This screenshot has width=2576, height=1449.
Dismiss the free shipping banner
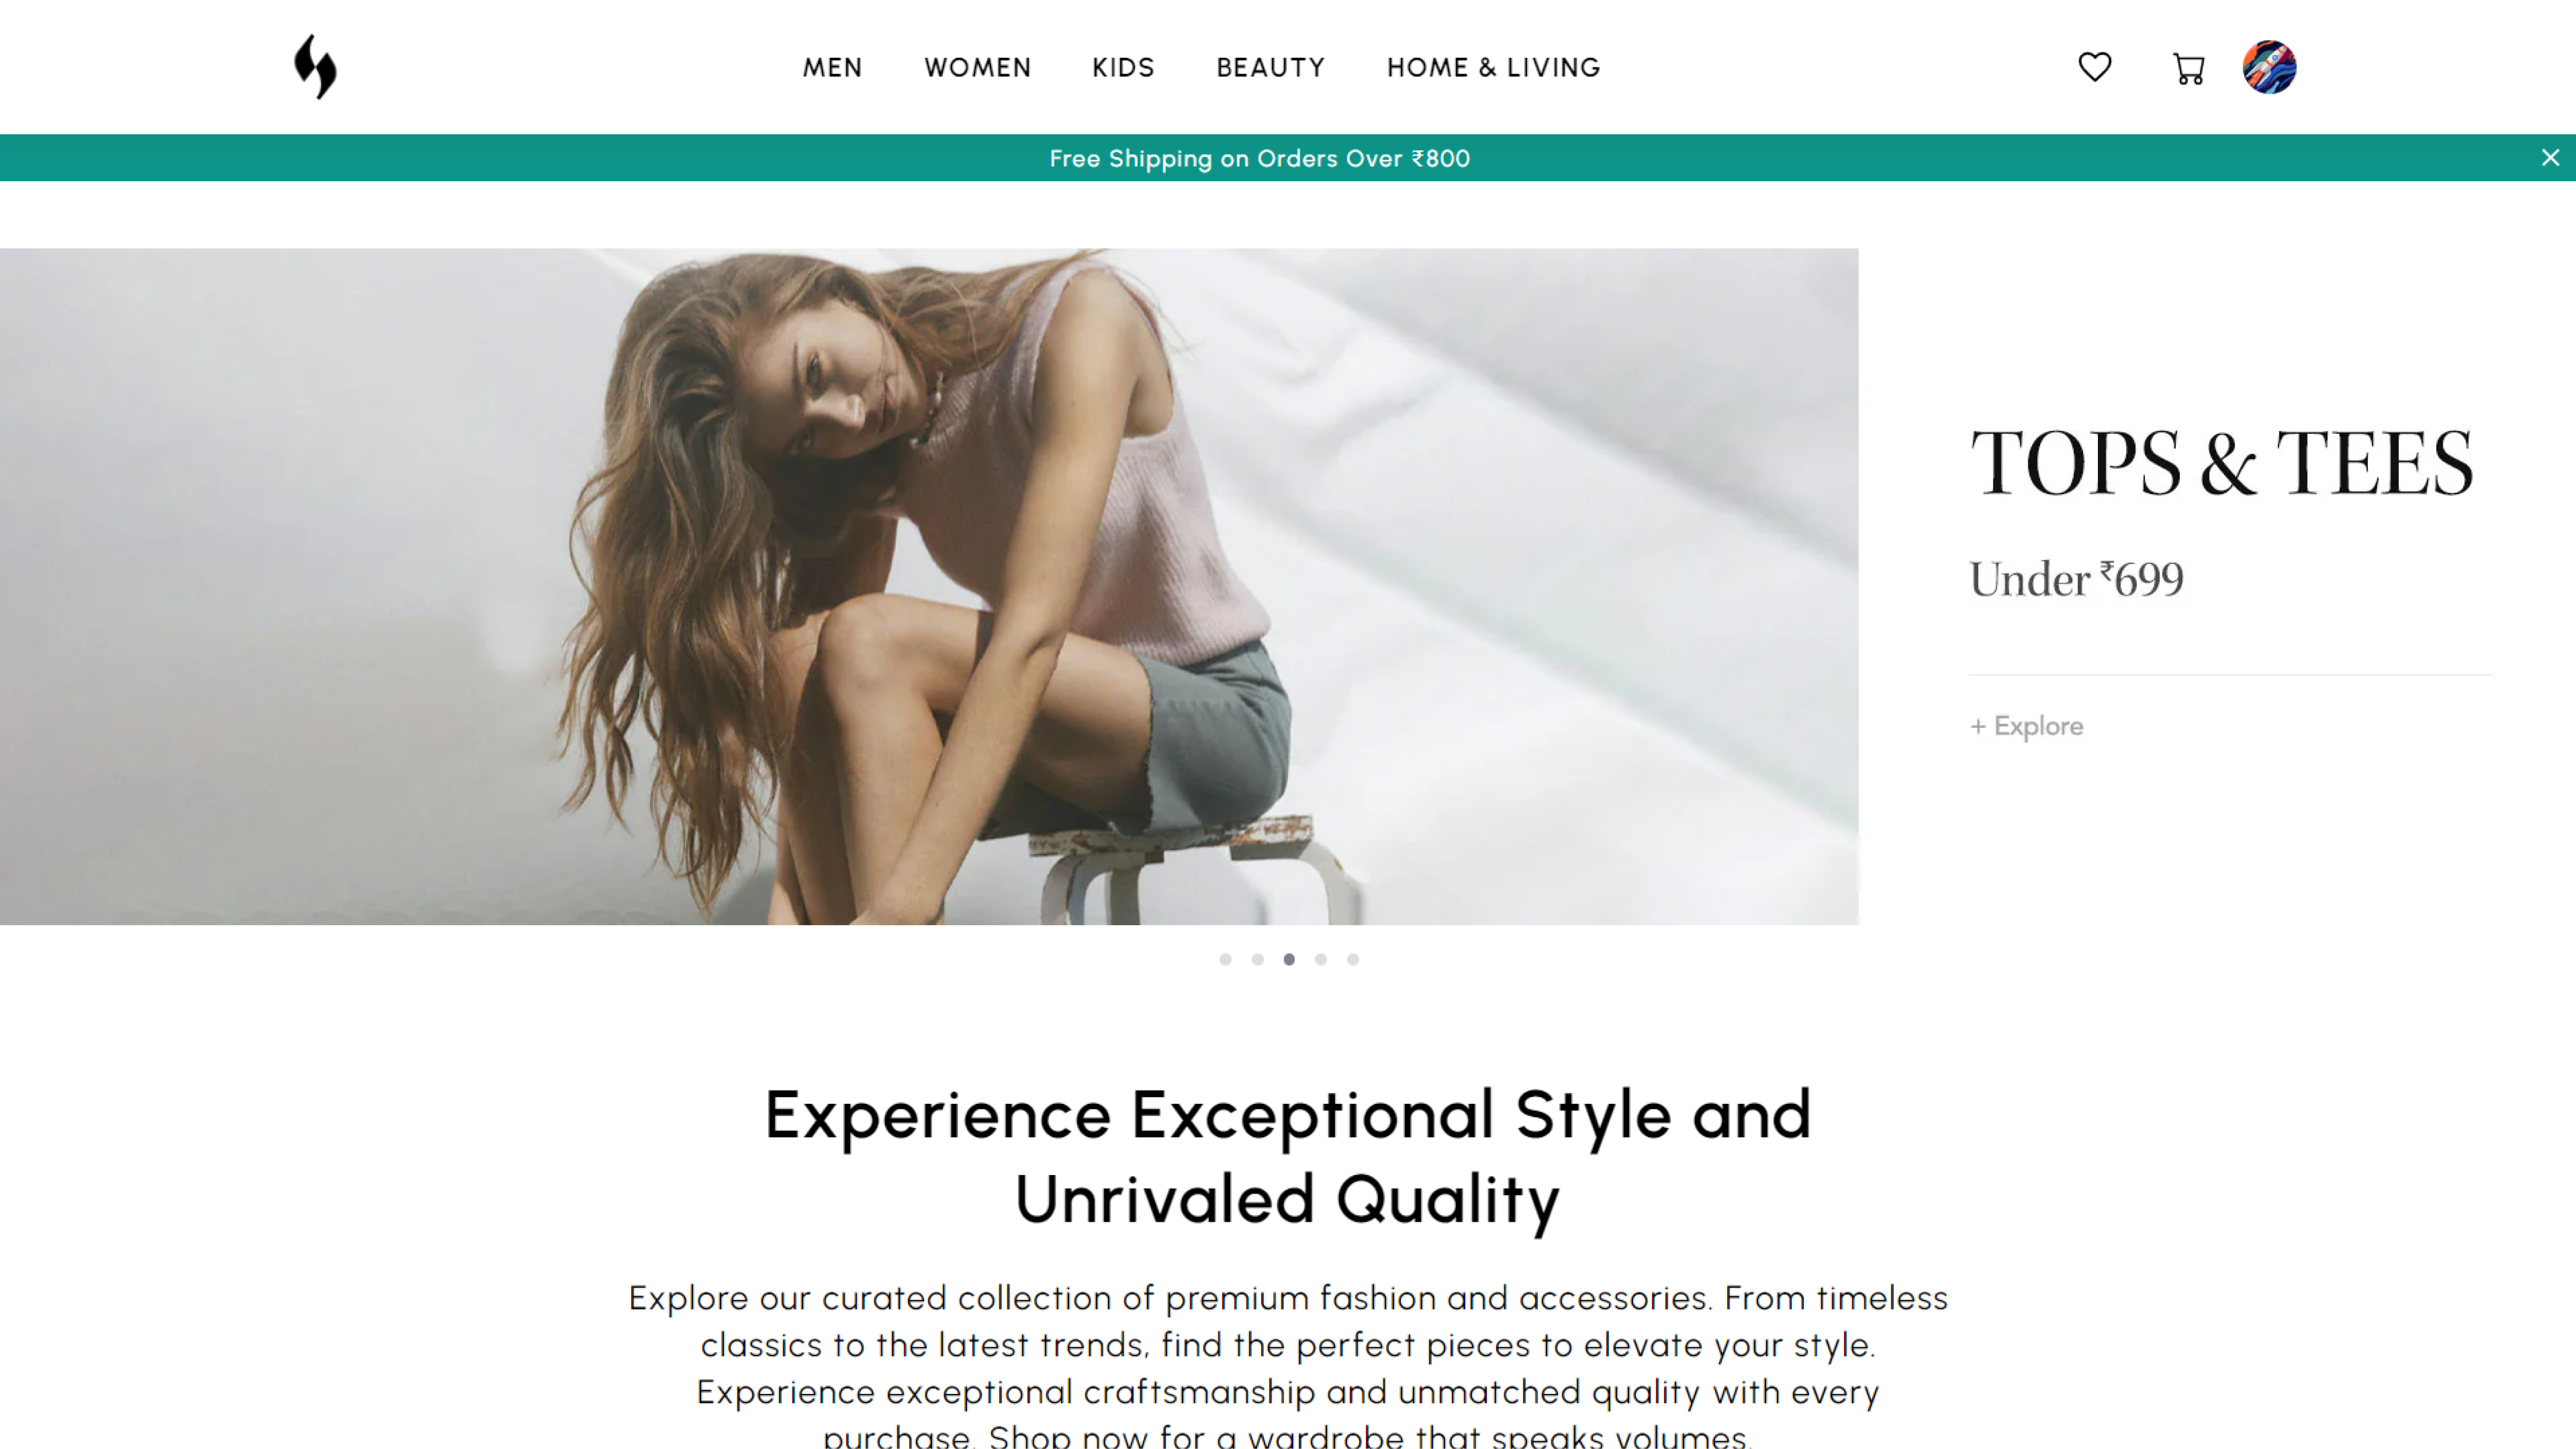coord(2550,158)
